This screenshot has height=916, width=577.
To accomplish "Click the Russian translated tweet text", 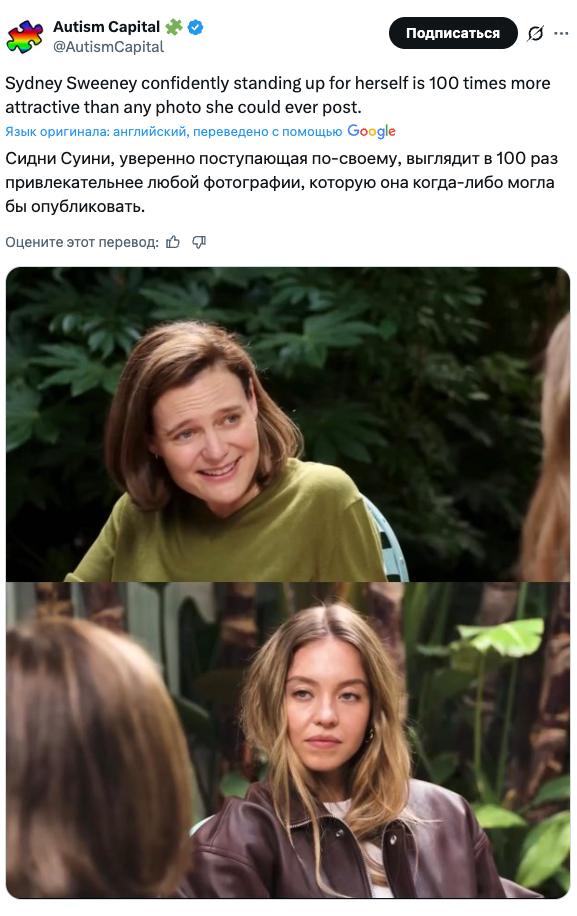I will click(x=281, y=182).
